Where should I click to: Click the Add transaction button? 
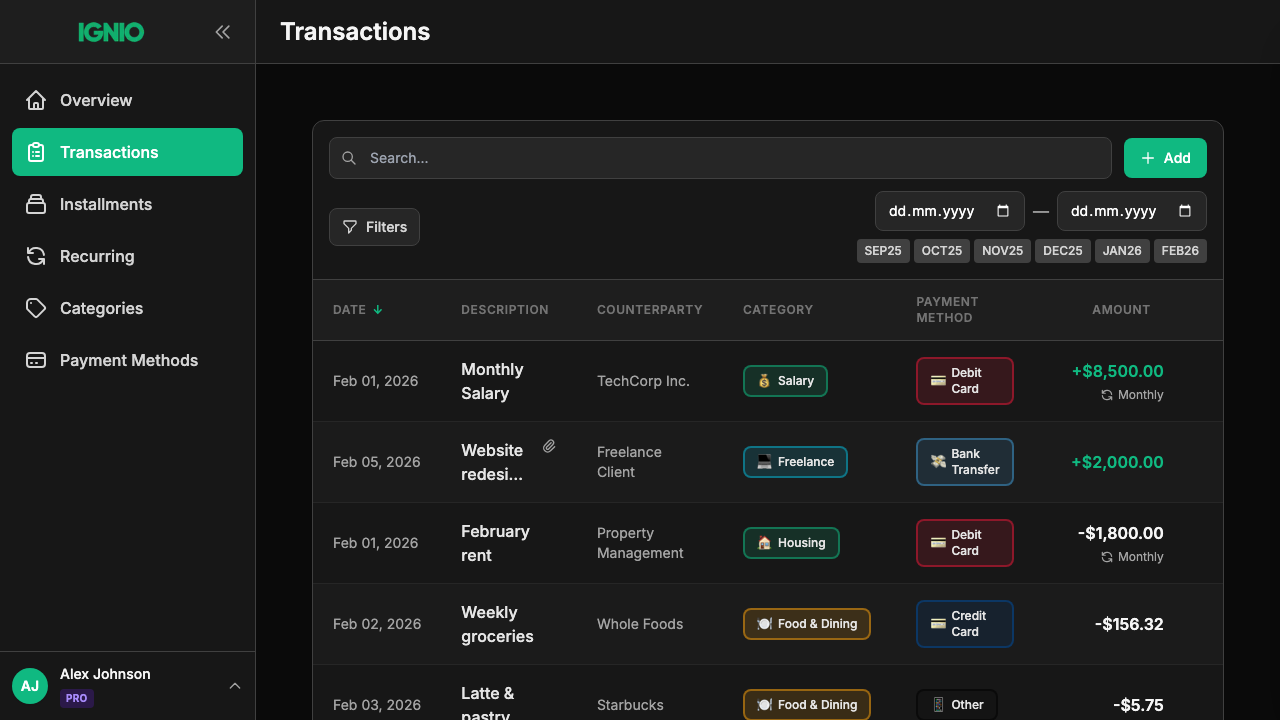coord(1165,158)
